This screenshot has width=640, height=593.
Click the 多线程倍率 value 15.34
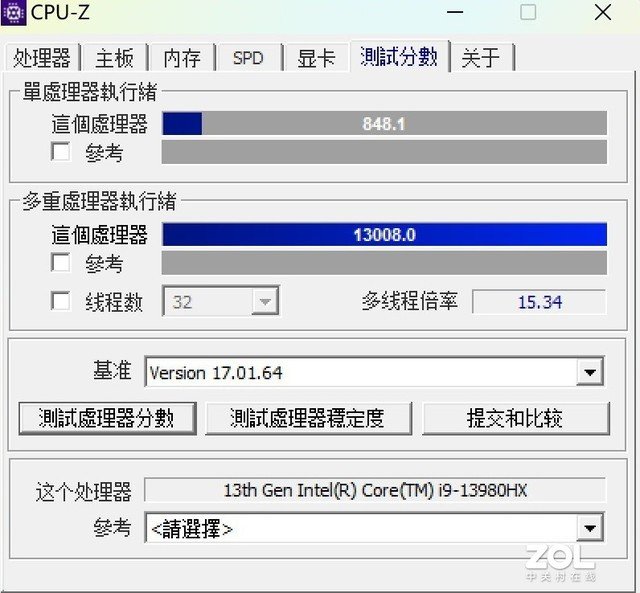539,302
